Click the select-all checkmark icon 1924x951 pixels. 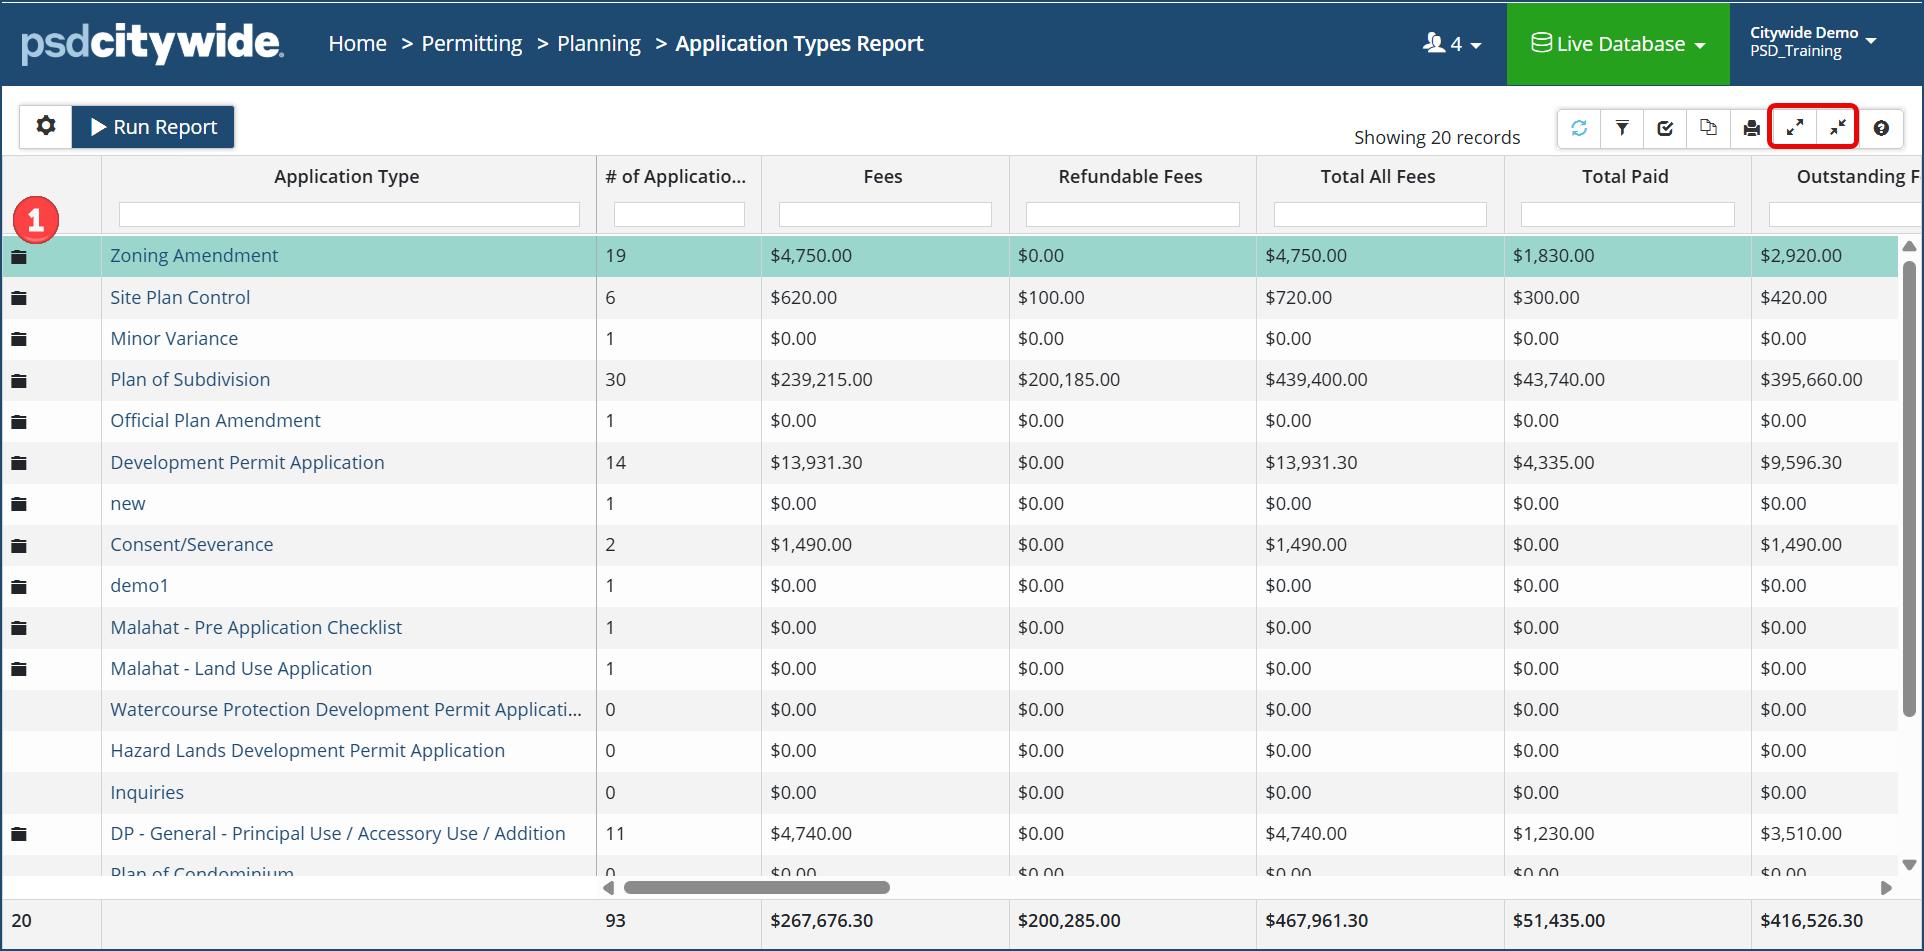point(1665,128)
